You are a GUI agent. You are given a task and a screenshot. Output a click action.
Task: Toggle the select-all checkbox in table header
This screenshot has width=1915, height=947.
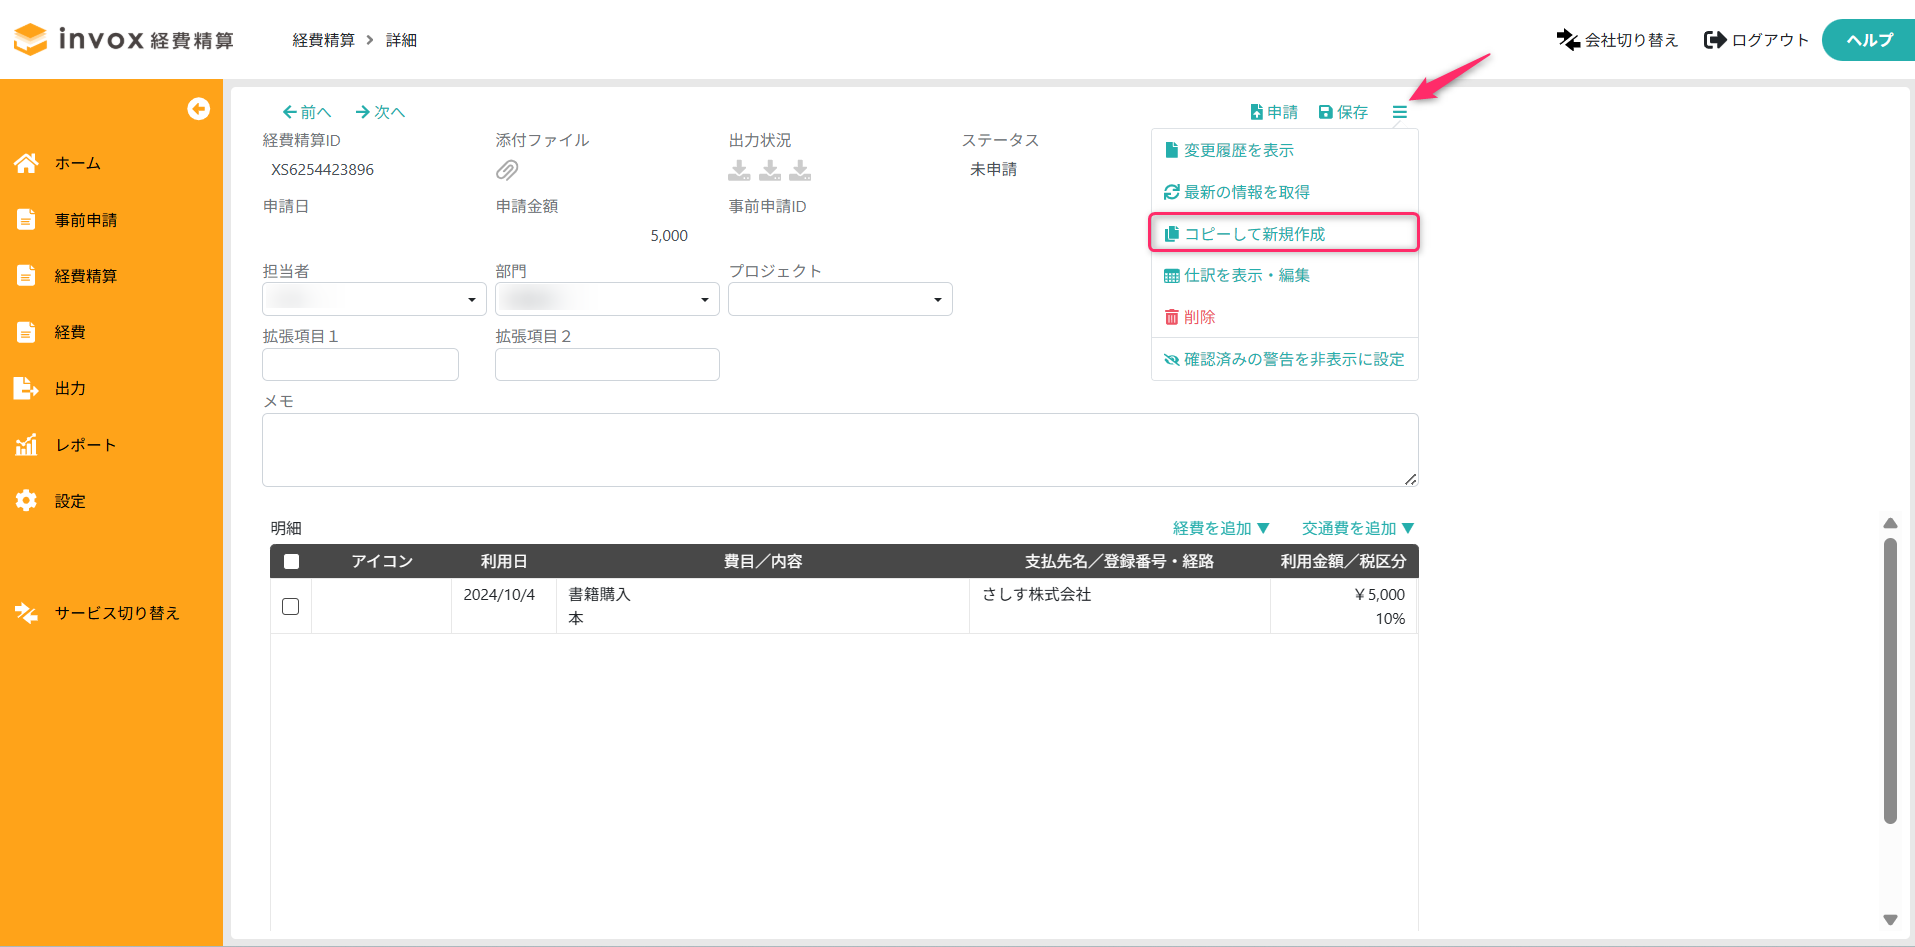(291, 561)
